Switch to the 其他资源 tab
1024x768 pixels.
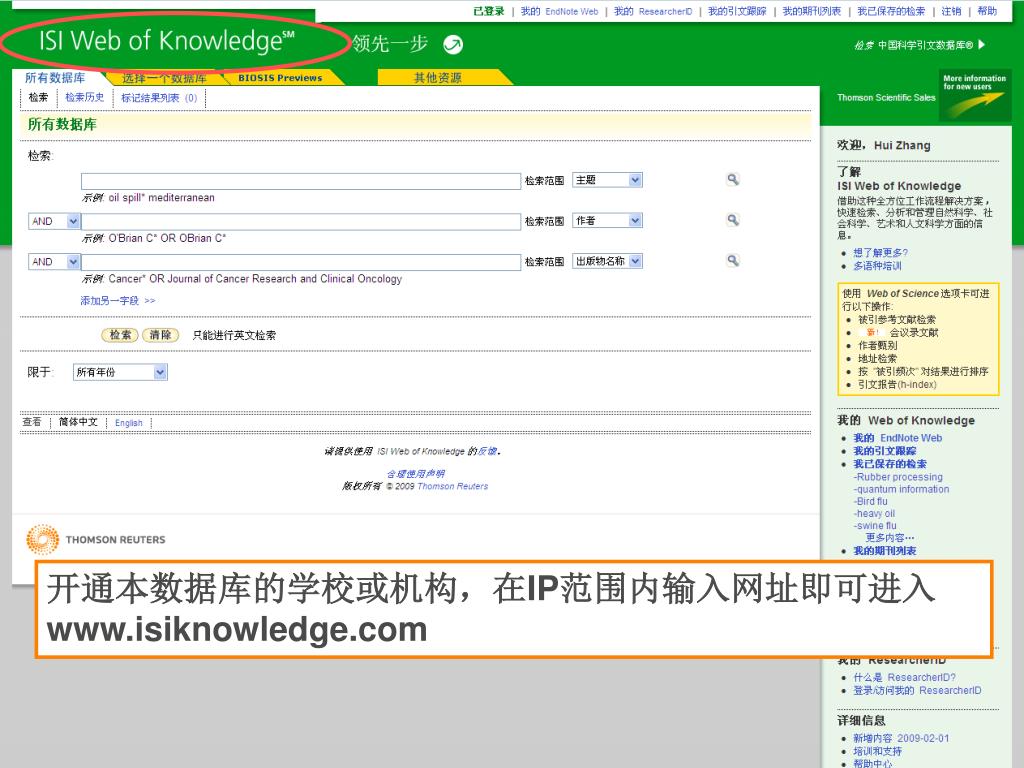coord(438,78)
